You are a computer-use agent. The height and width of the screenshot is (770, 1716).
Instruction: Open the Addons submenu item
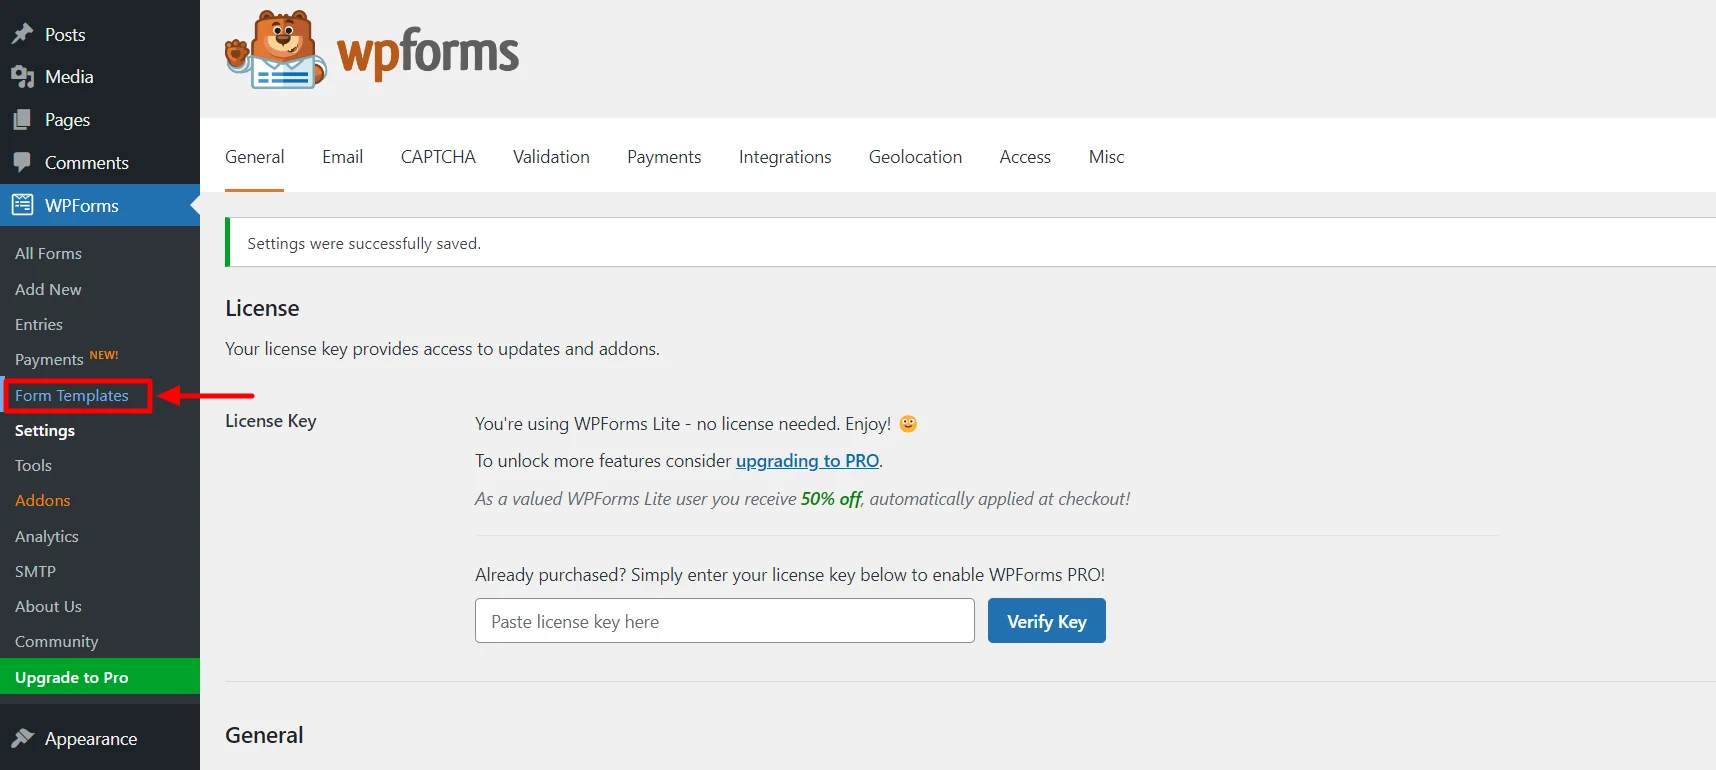pyautogui.click(x=43, y=500)
